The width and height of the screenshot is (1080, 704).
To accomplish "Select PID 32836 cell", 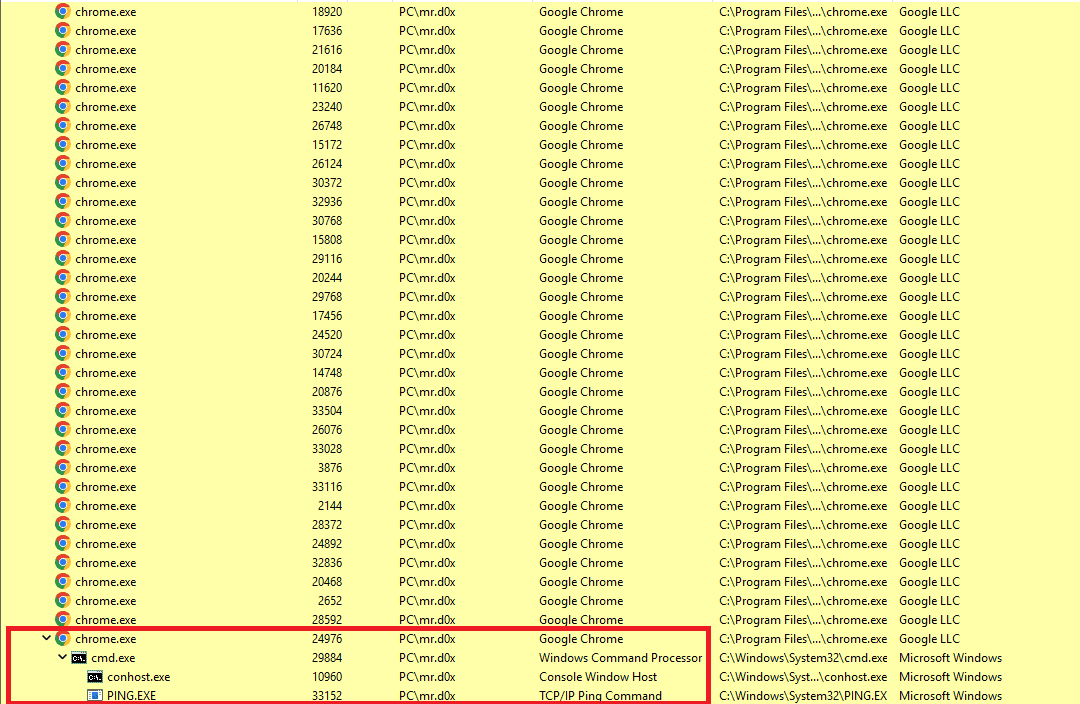I will coord(326,563).
